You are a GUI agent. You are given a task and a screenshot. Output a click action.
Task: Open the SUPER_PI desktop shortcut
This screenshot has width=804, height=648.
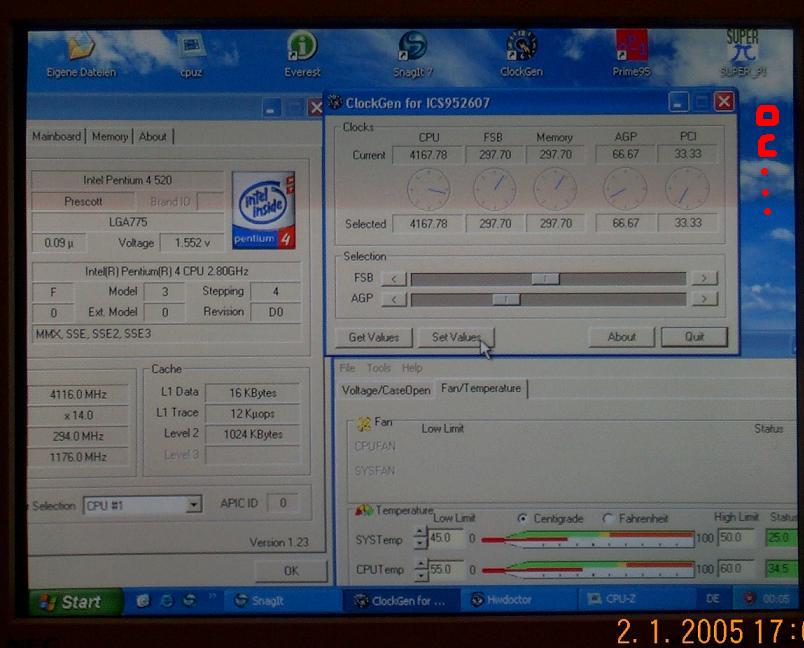pyautogui.click(x=742, y=55)
